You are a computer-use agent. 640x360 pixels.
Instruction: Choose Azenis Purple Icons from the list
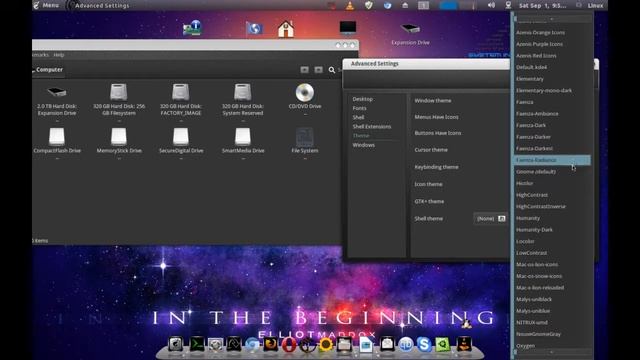pos(539,44)
